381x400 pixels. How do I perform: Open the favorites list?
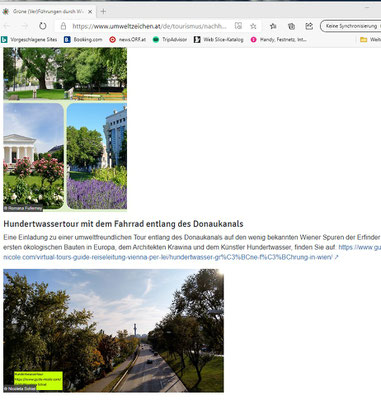tap(273, 26)
